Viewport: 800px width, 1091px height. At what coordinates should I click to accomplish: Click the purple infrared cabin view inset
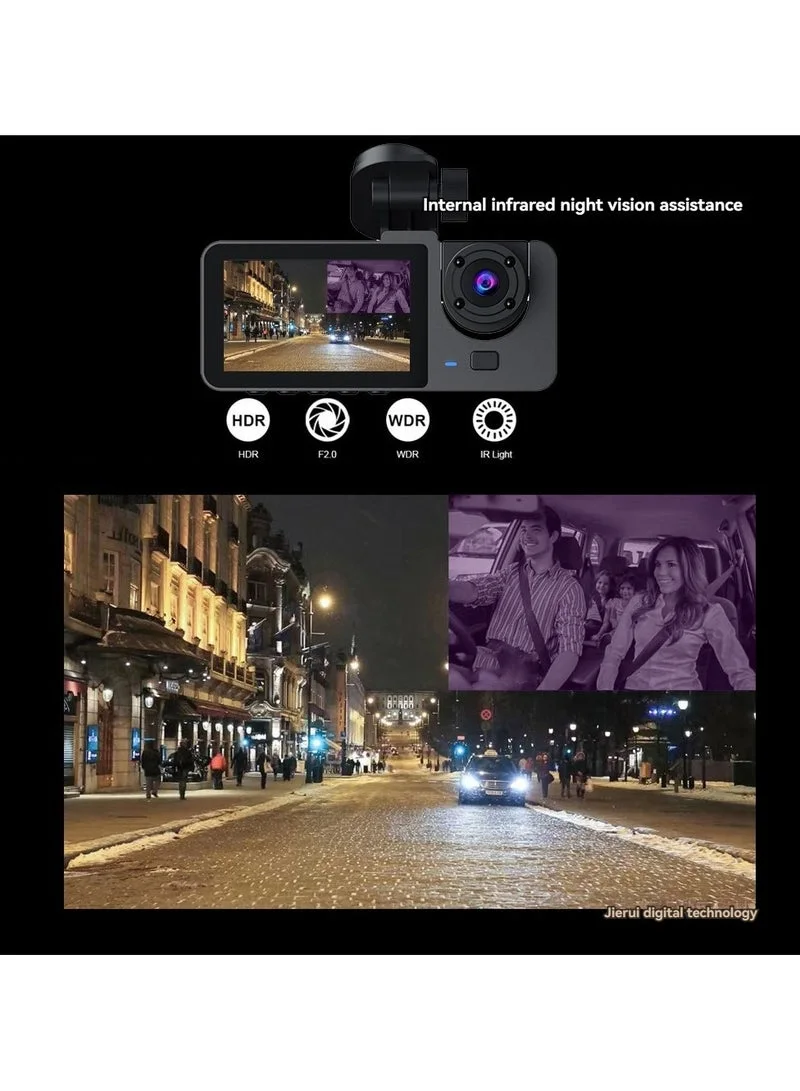(601, 592)
